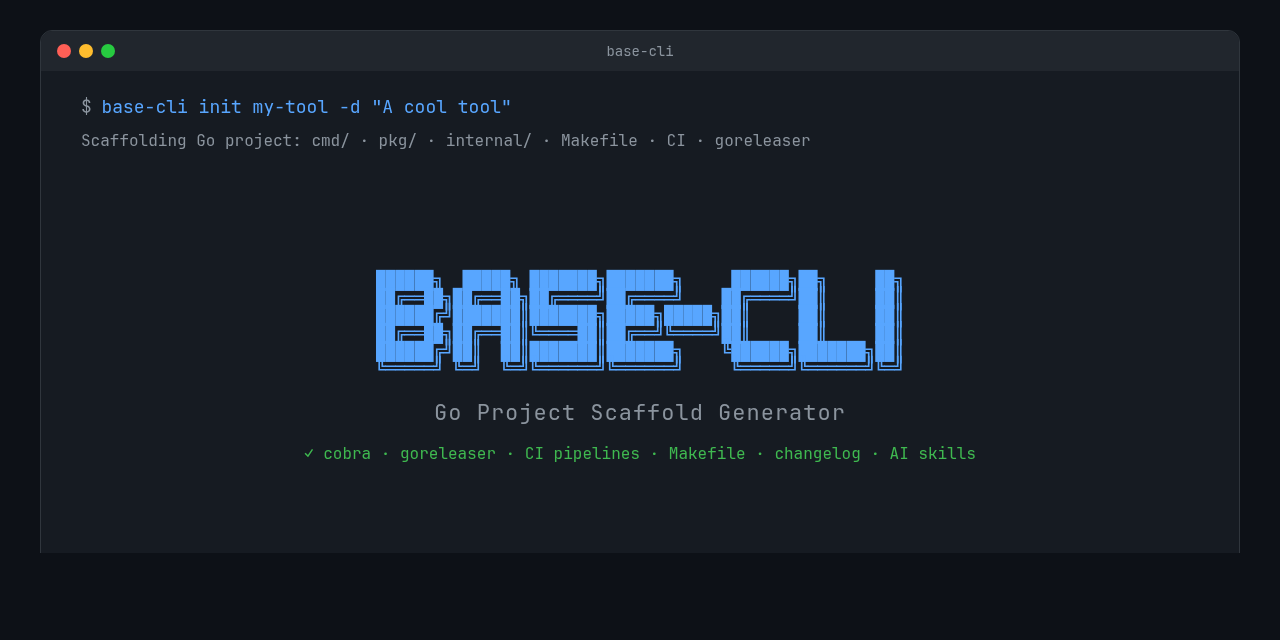Click the $ prompt symbol

pyautogui.click(x=86, y=107)
